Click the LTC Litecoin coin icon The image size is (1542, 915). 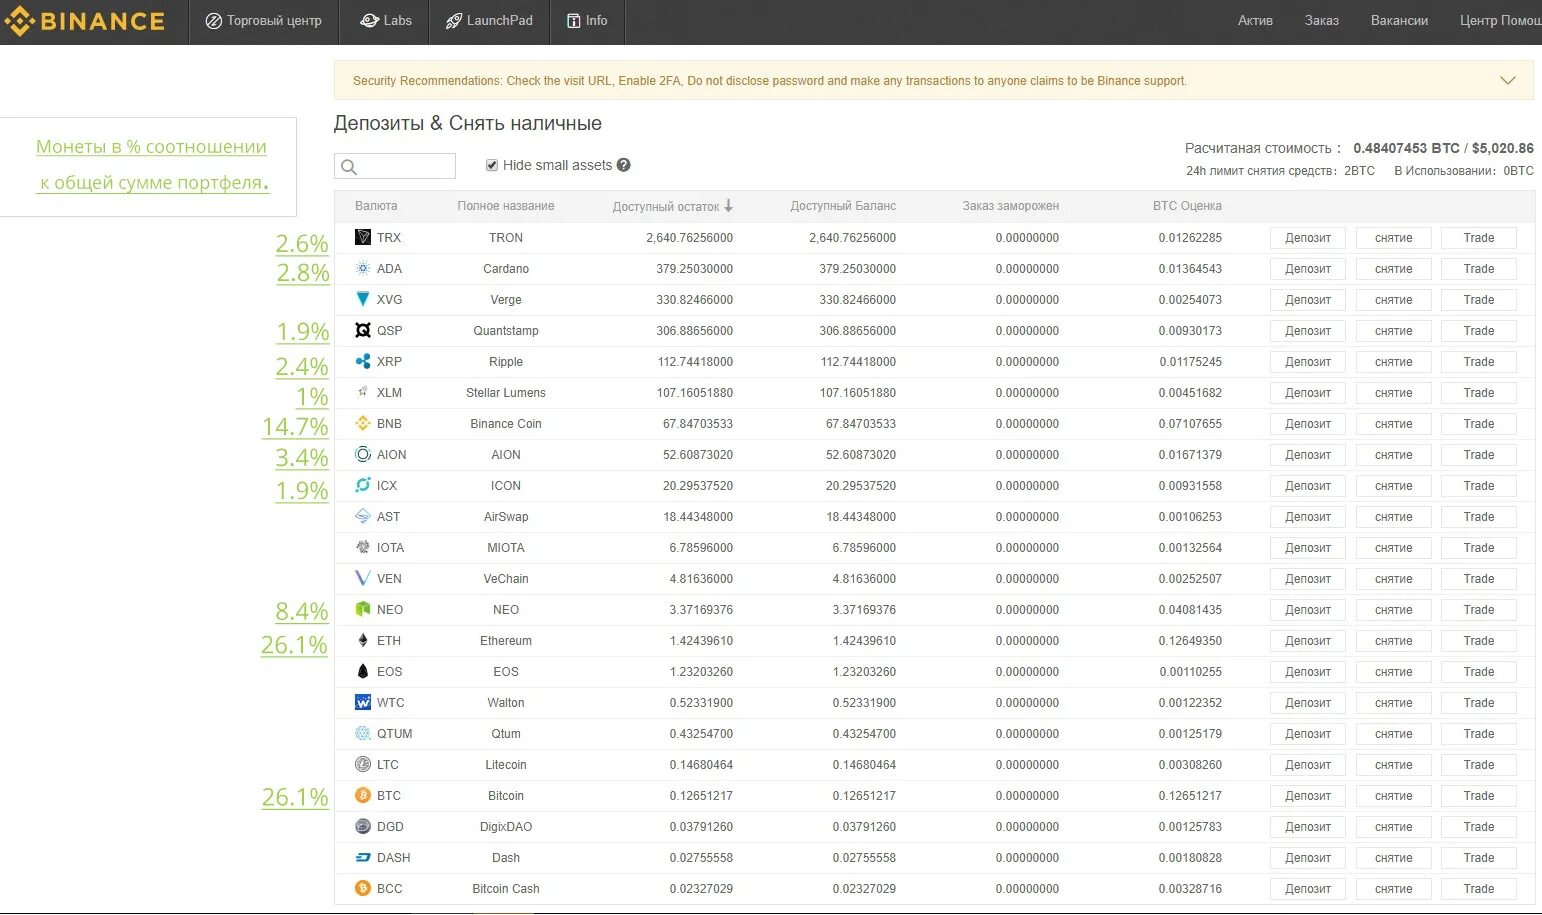[363, 765]
